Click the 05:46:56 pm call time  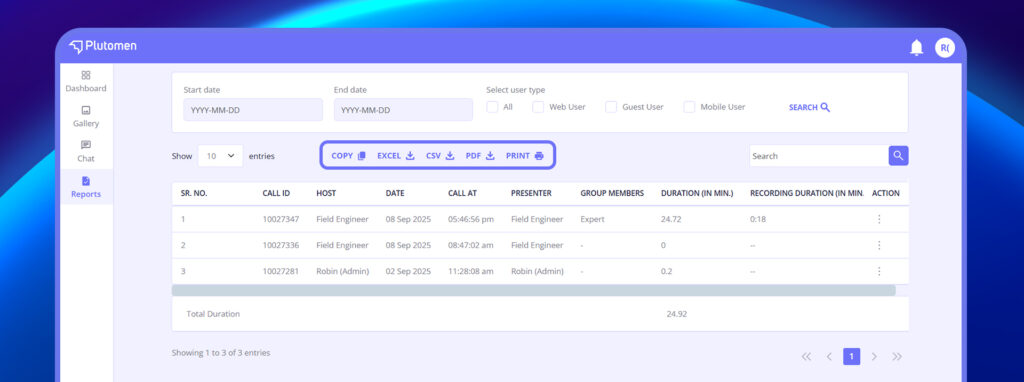coord(471,219)
